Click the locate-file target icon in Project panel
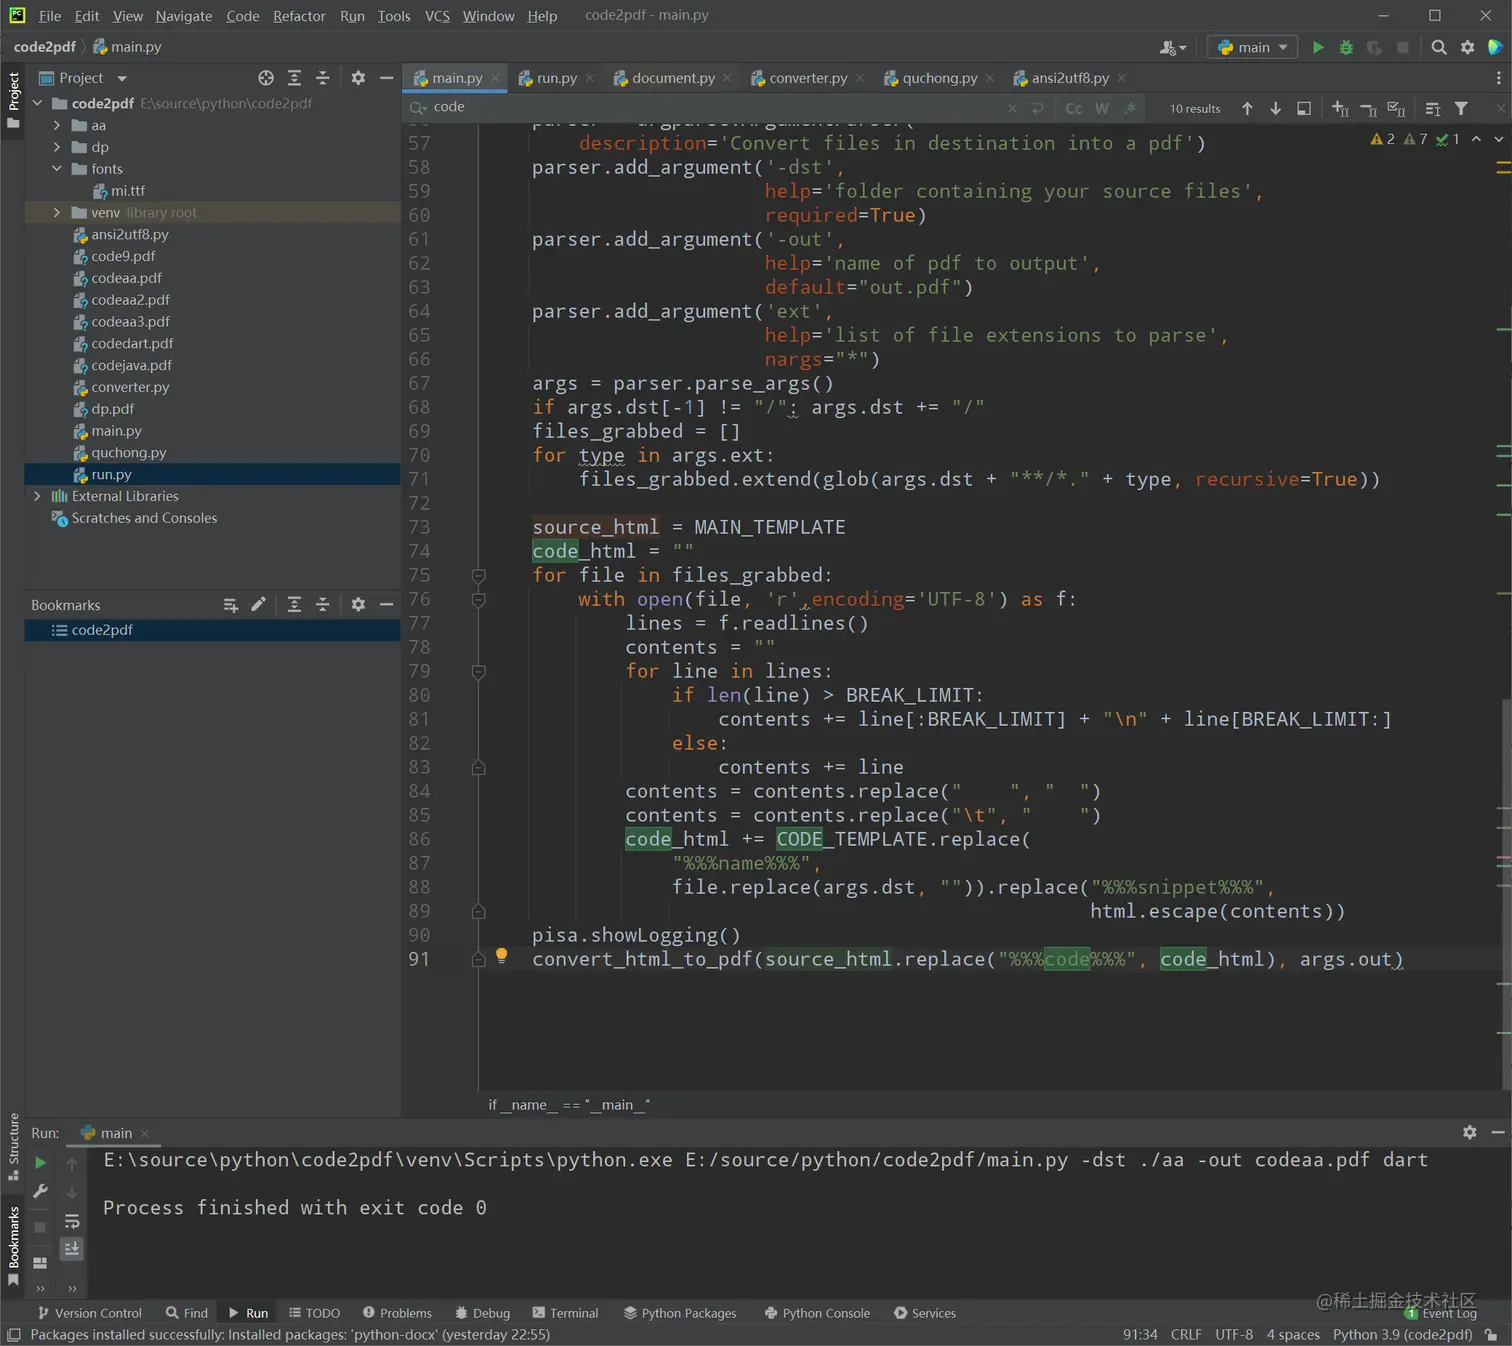 [265, 78]
